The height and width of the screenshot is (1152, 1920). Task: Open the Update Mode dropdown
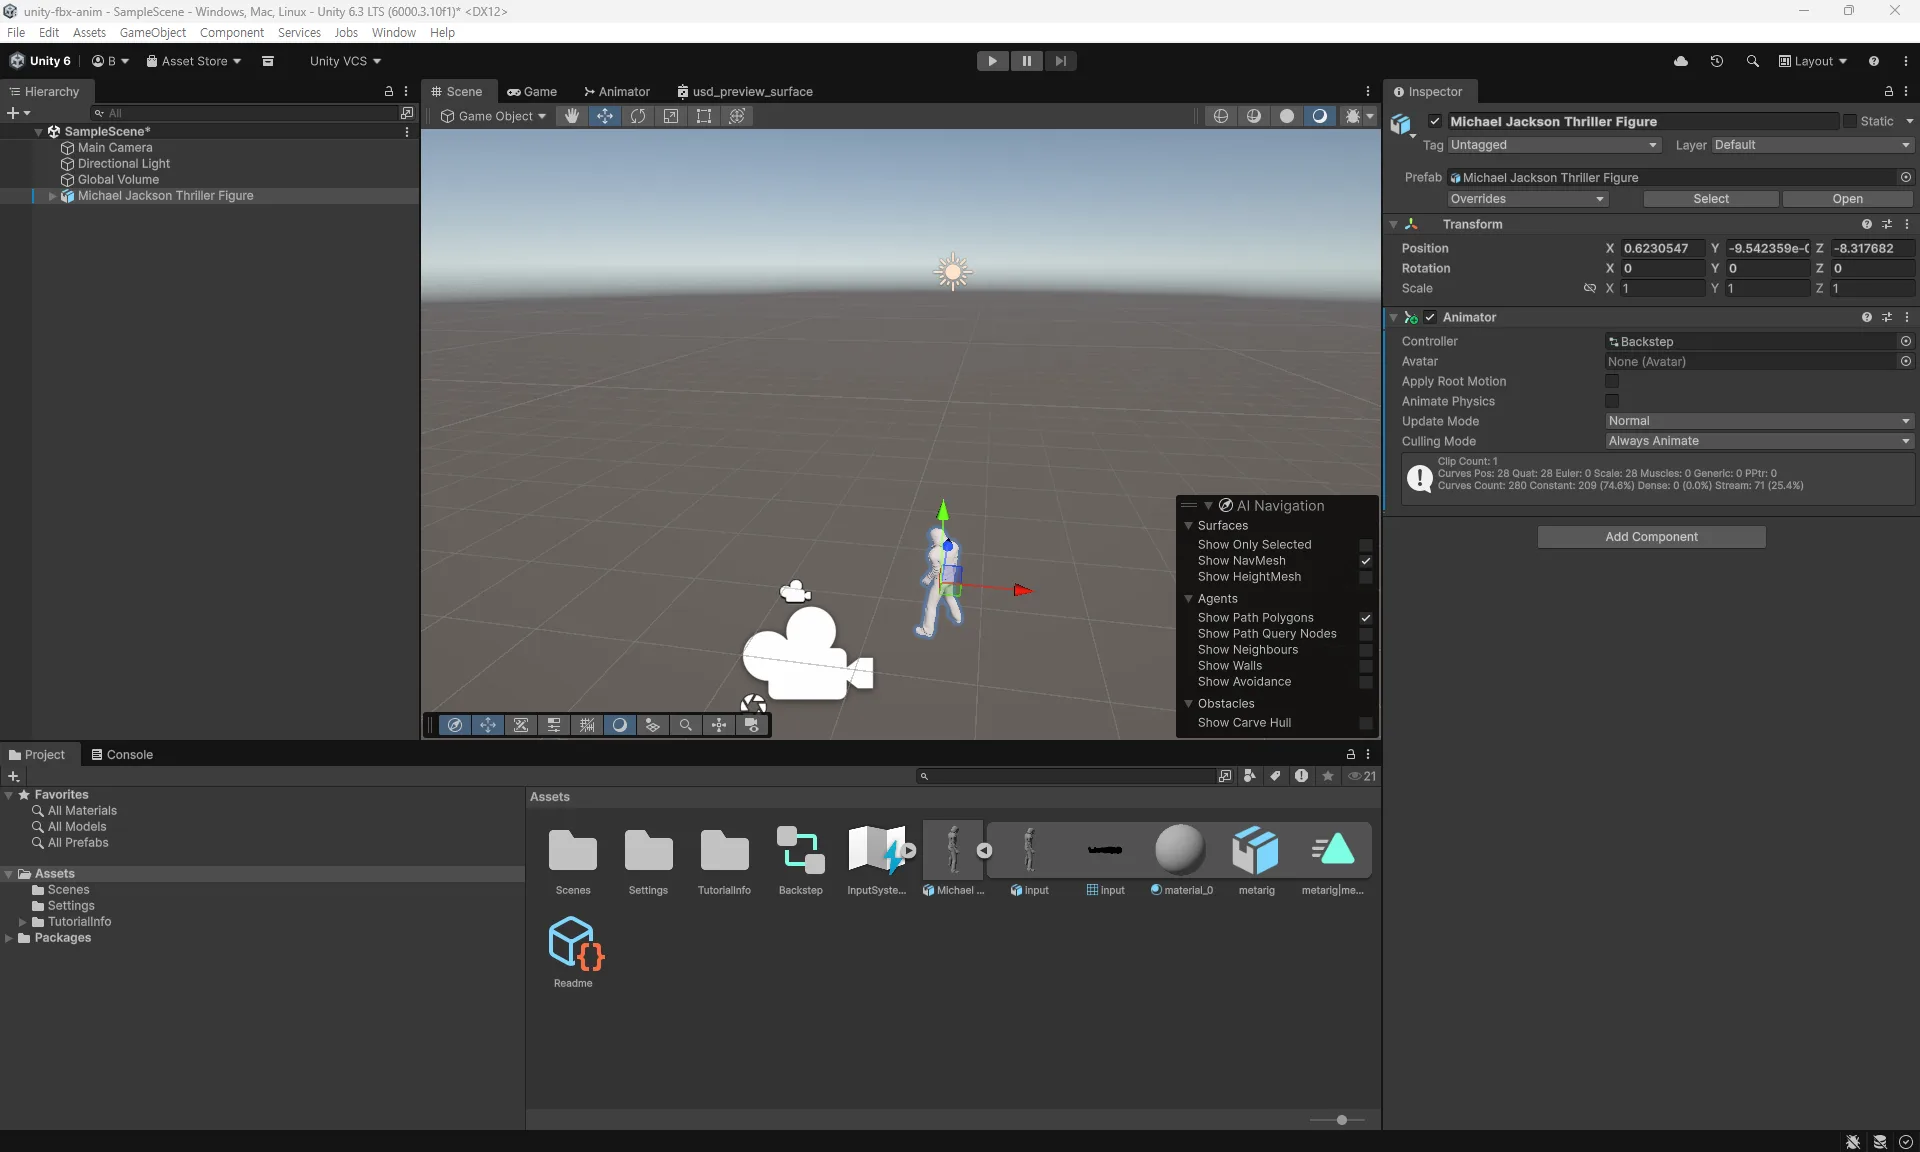click(1759, 421)
